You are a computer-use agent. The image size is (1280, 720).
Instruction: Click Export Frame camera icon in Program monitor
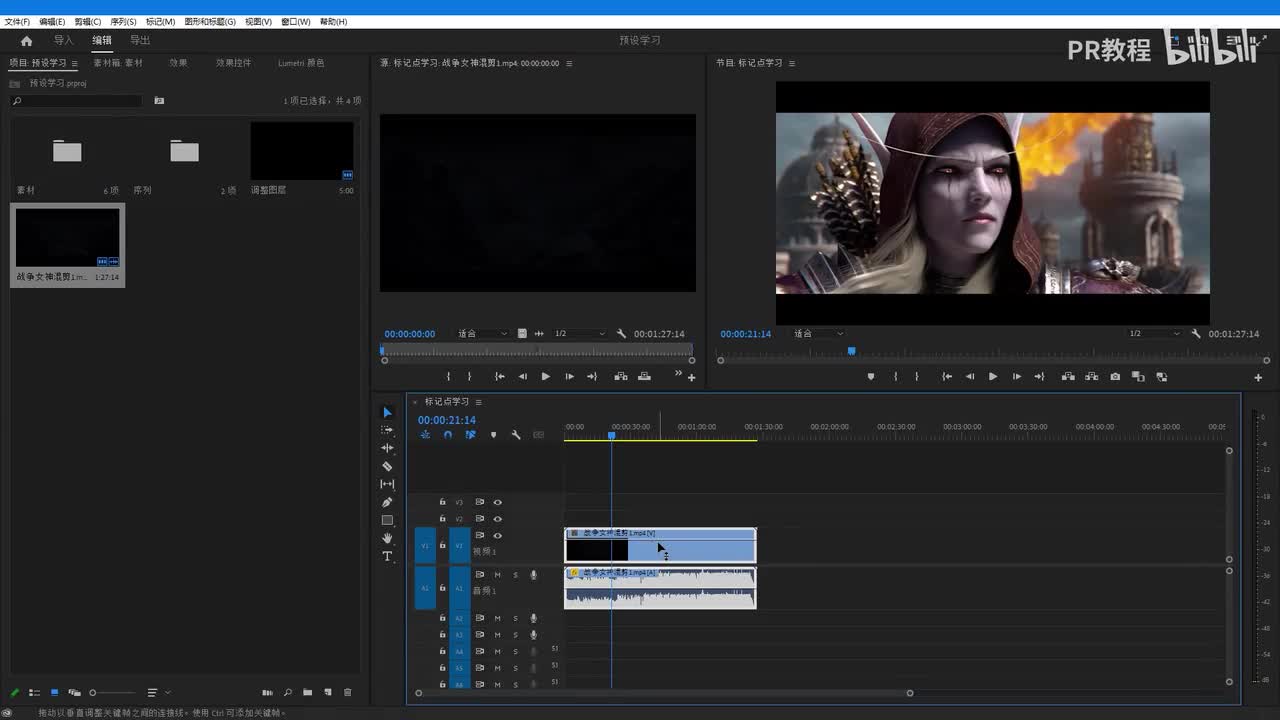click(1115, 377)
